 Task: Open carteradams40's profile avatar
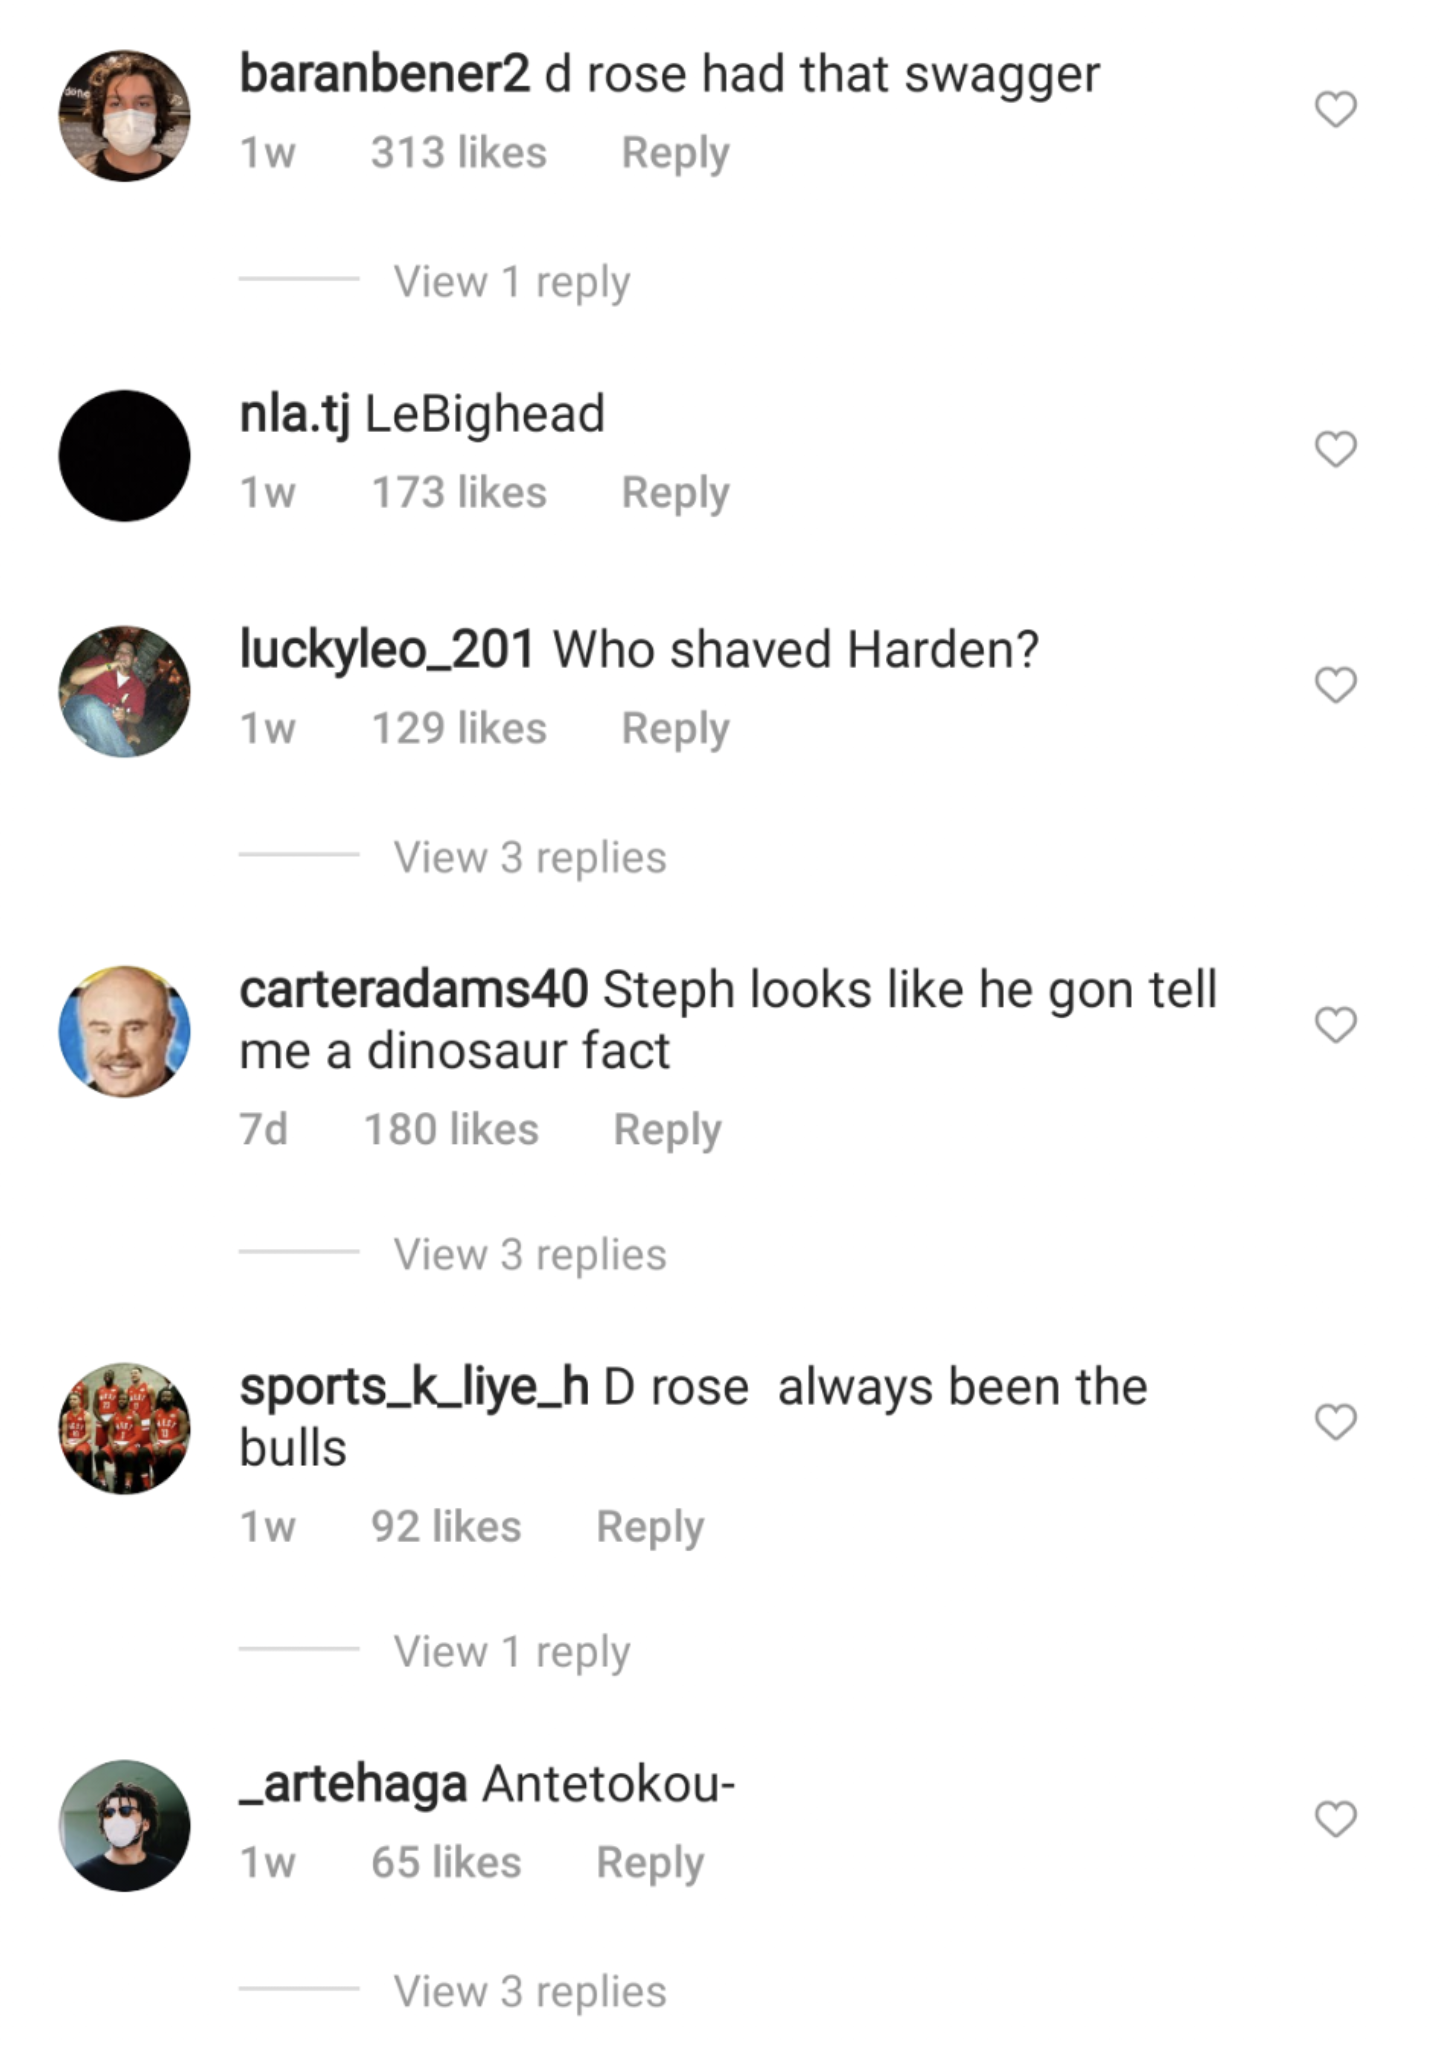(124, 1031)
